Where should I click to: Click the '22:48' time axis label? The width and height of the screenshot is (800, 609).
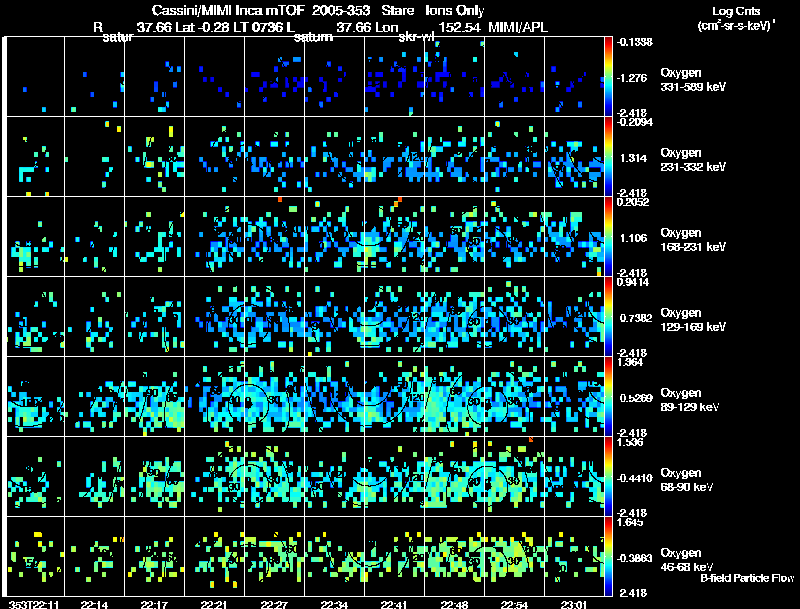[454, 605]
